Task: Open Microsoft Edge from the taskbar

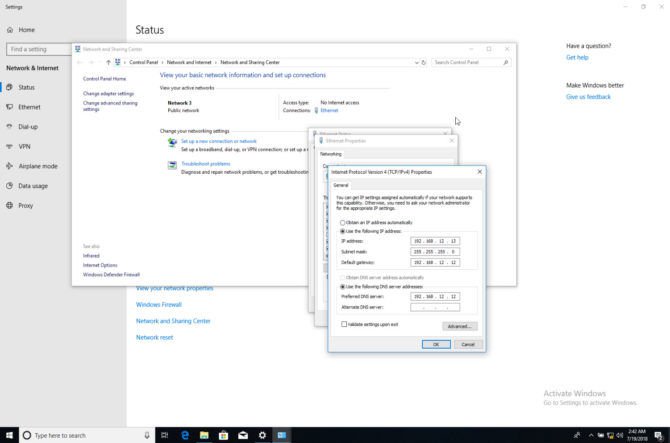Action: (186, 436)
